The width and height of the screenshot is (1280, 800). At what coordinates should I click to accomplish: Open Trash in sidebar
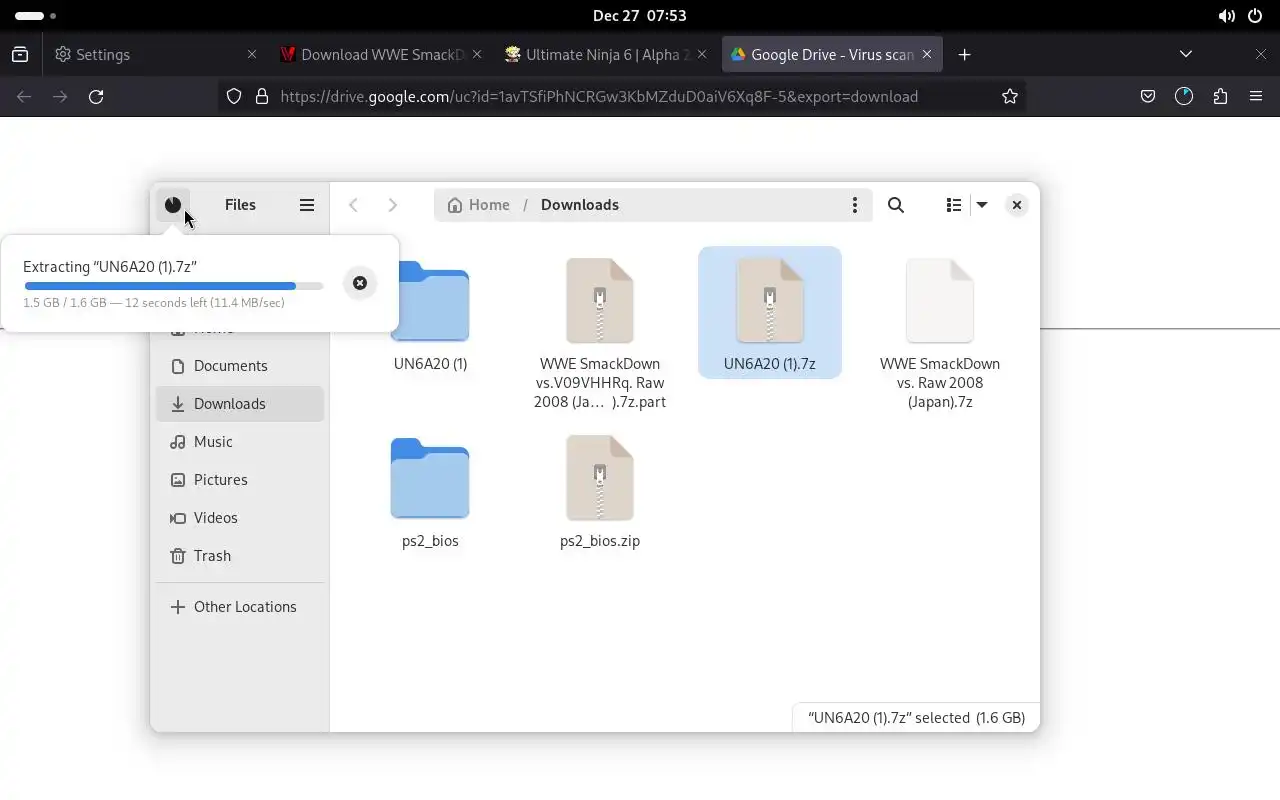point(240,556)
